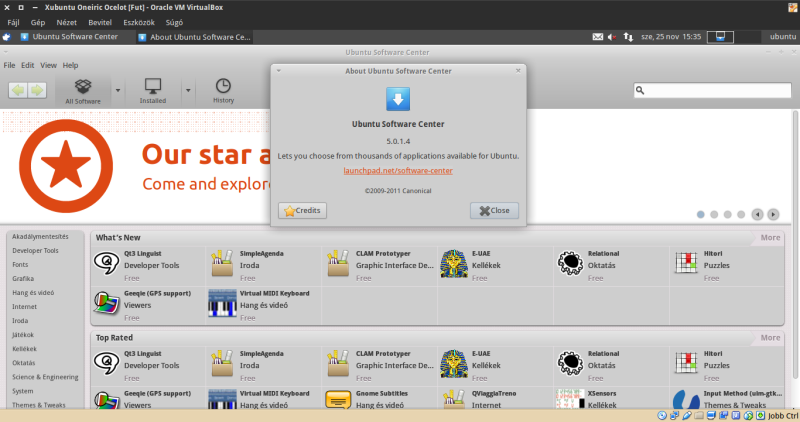Open Virtual MIDI Keyboard in What's New
The image size is (800, 422).
(264, 305)
